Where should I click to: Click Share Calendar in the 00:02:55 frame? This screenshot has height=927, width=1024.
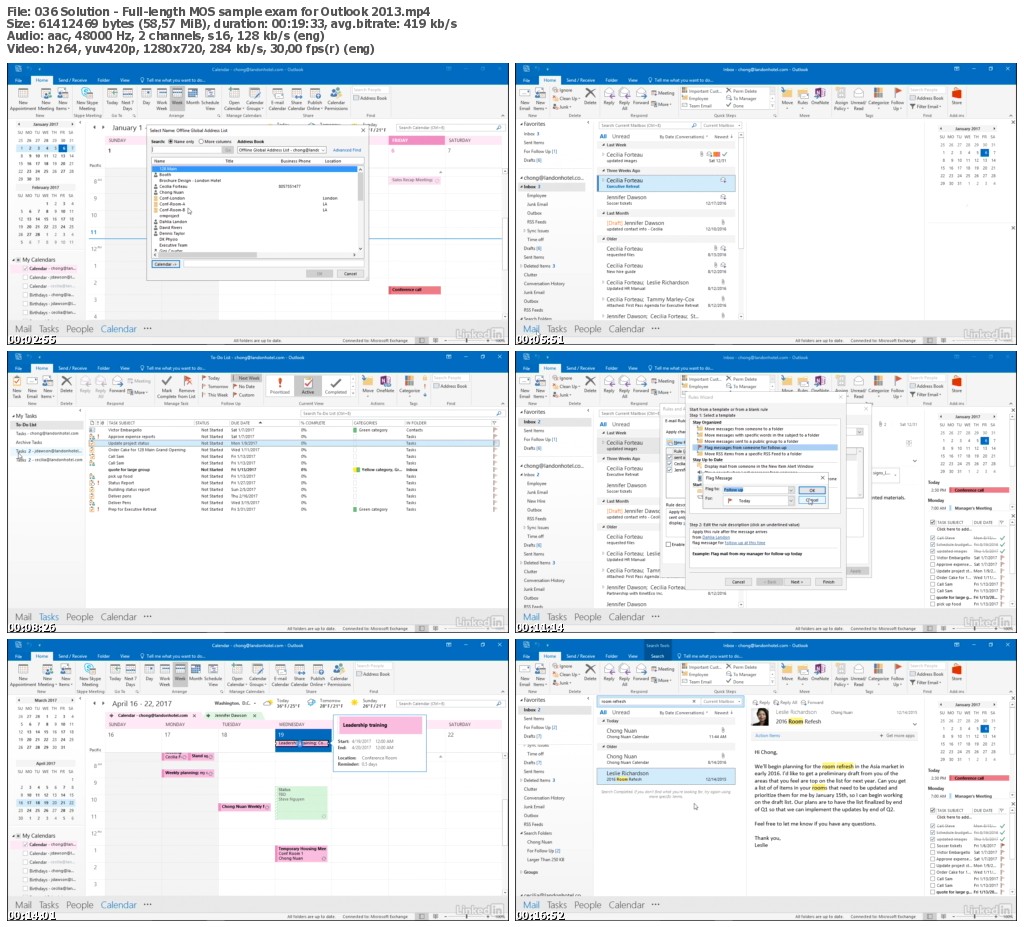[296, 99]
